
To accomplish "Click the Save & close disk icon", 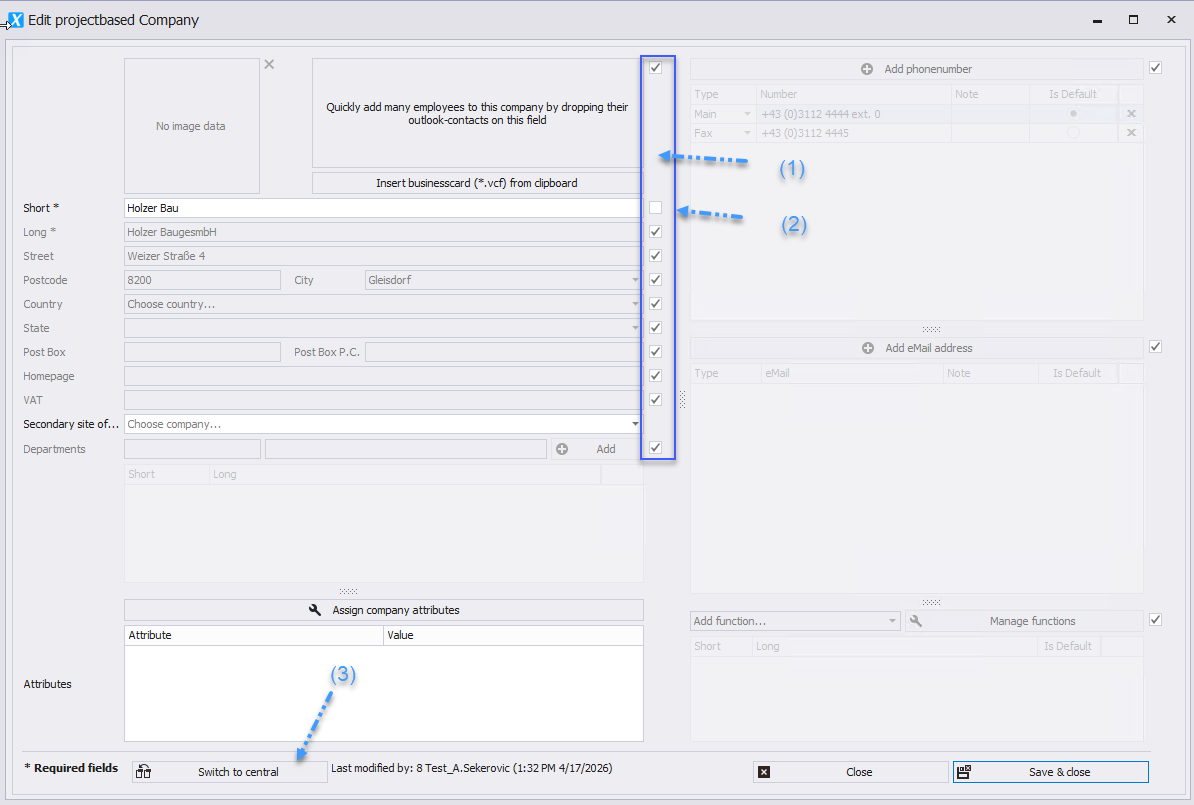I will click(x=963, y=772).
